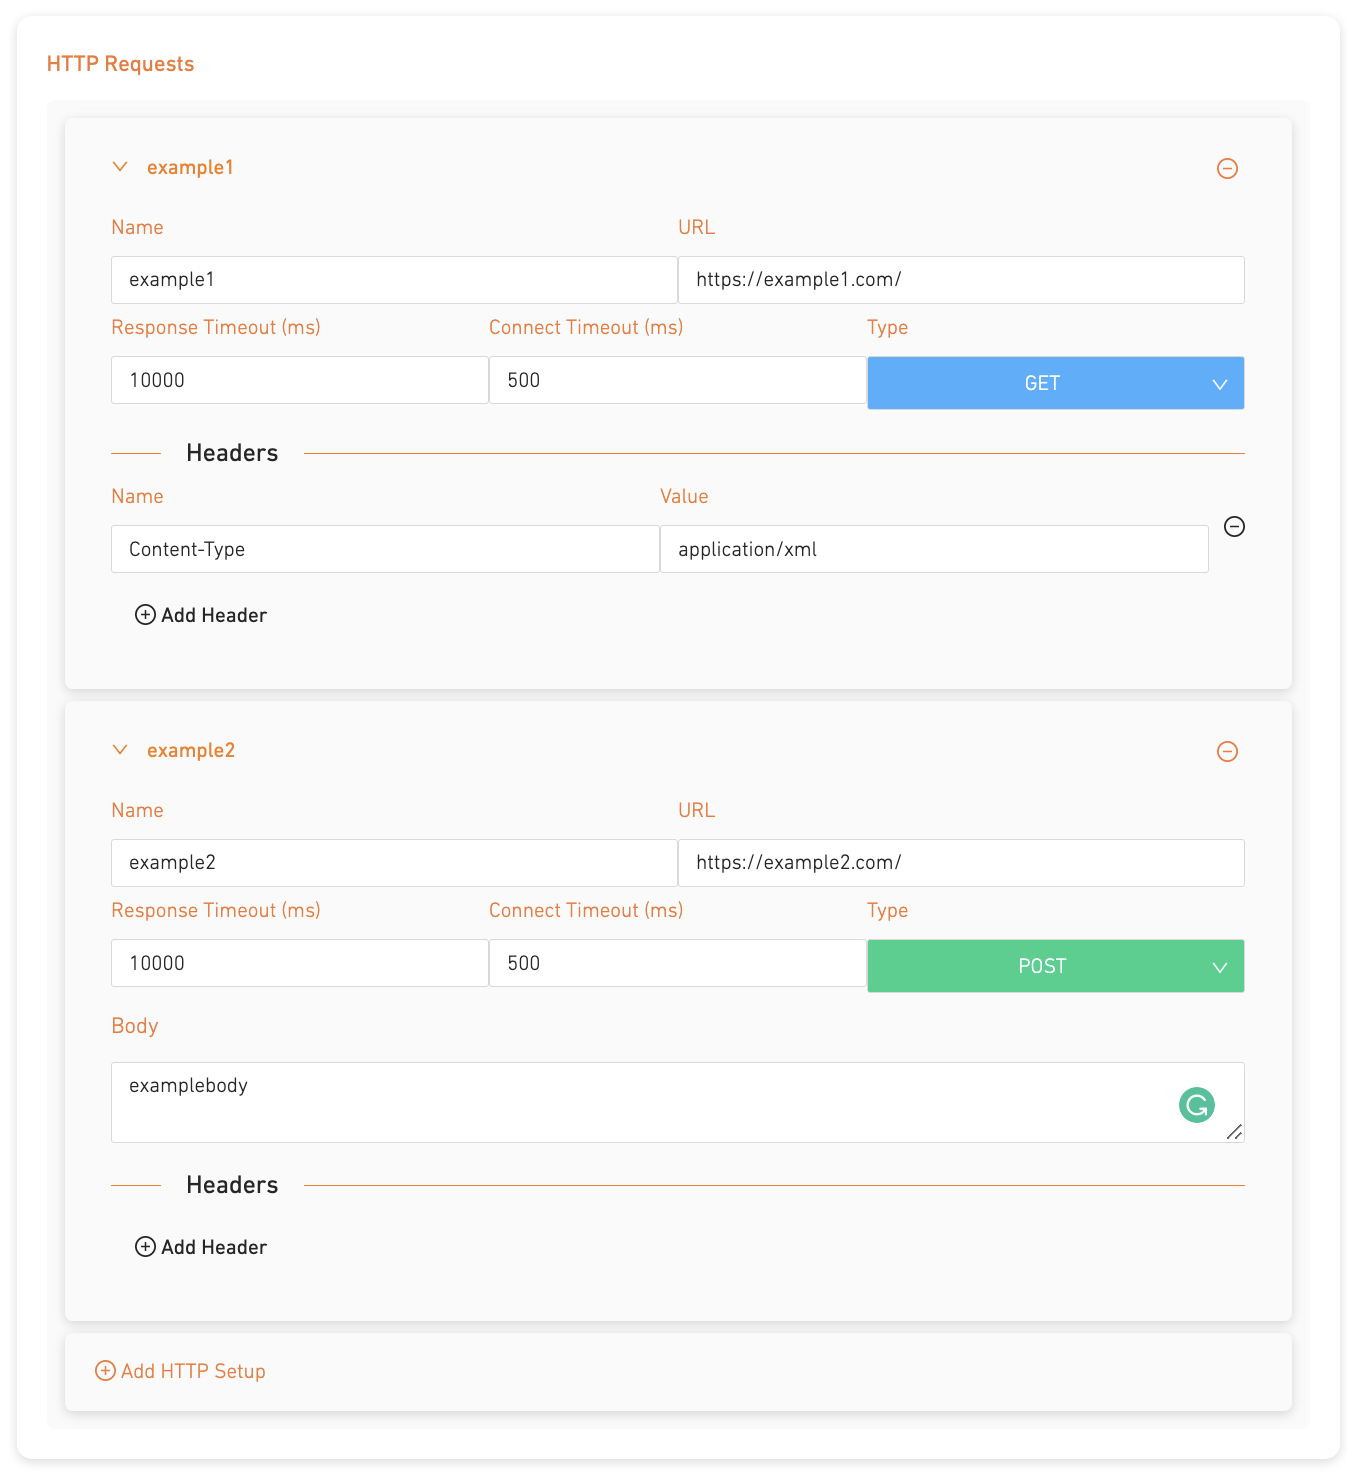Delete the Content-Type header row

1234,526
